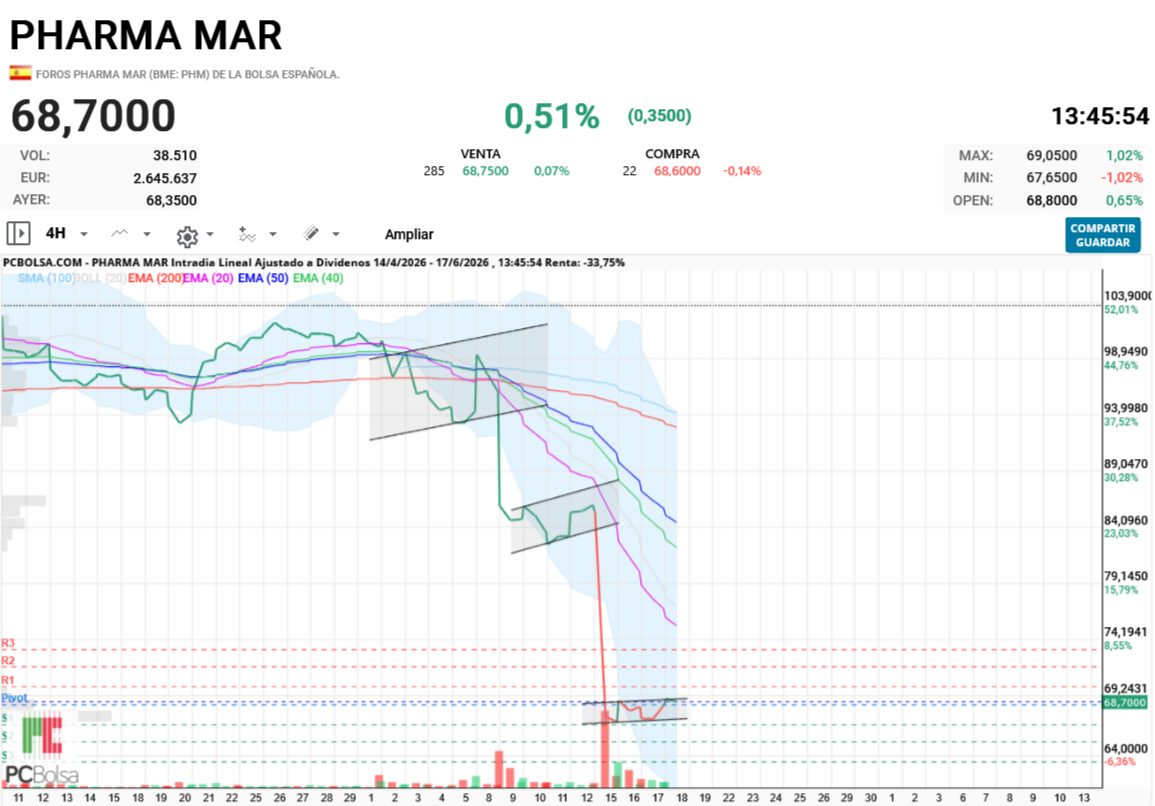Click the current price 68,7000 headline
The width and height of the screenshot is (1155, 806).
tap(94, 116)
